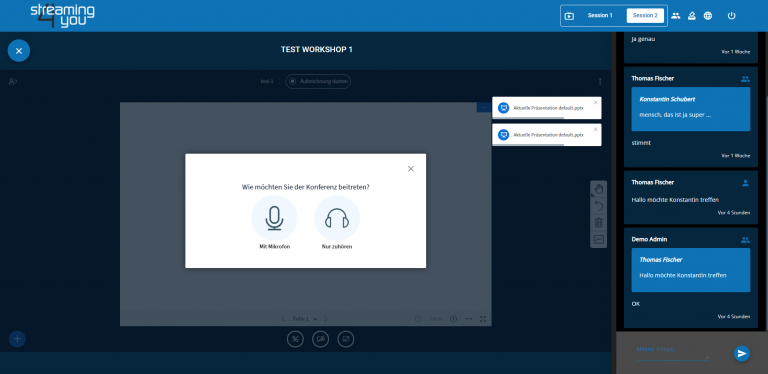
Task: Click the 'Mit Mikrofon' label
Action: (x=275, y=247)
